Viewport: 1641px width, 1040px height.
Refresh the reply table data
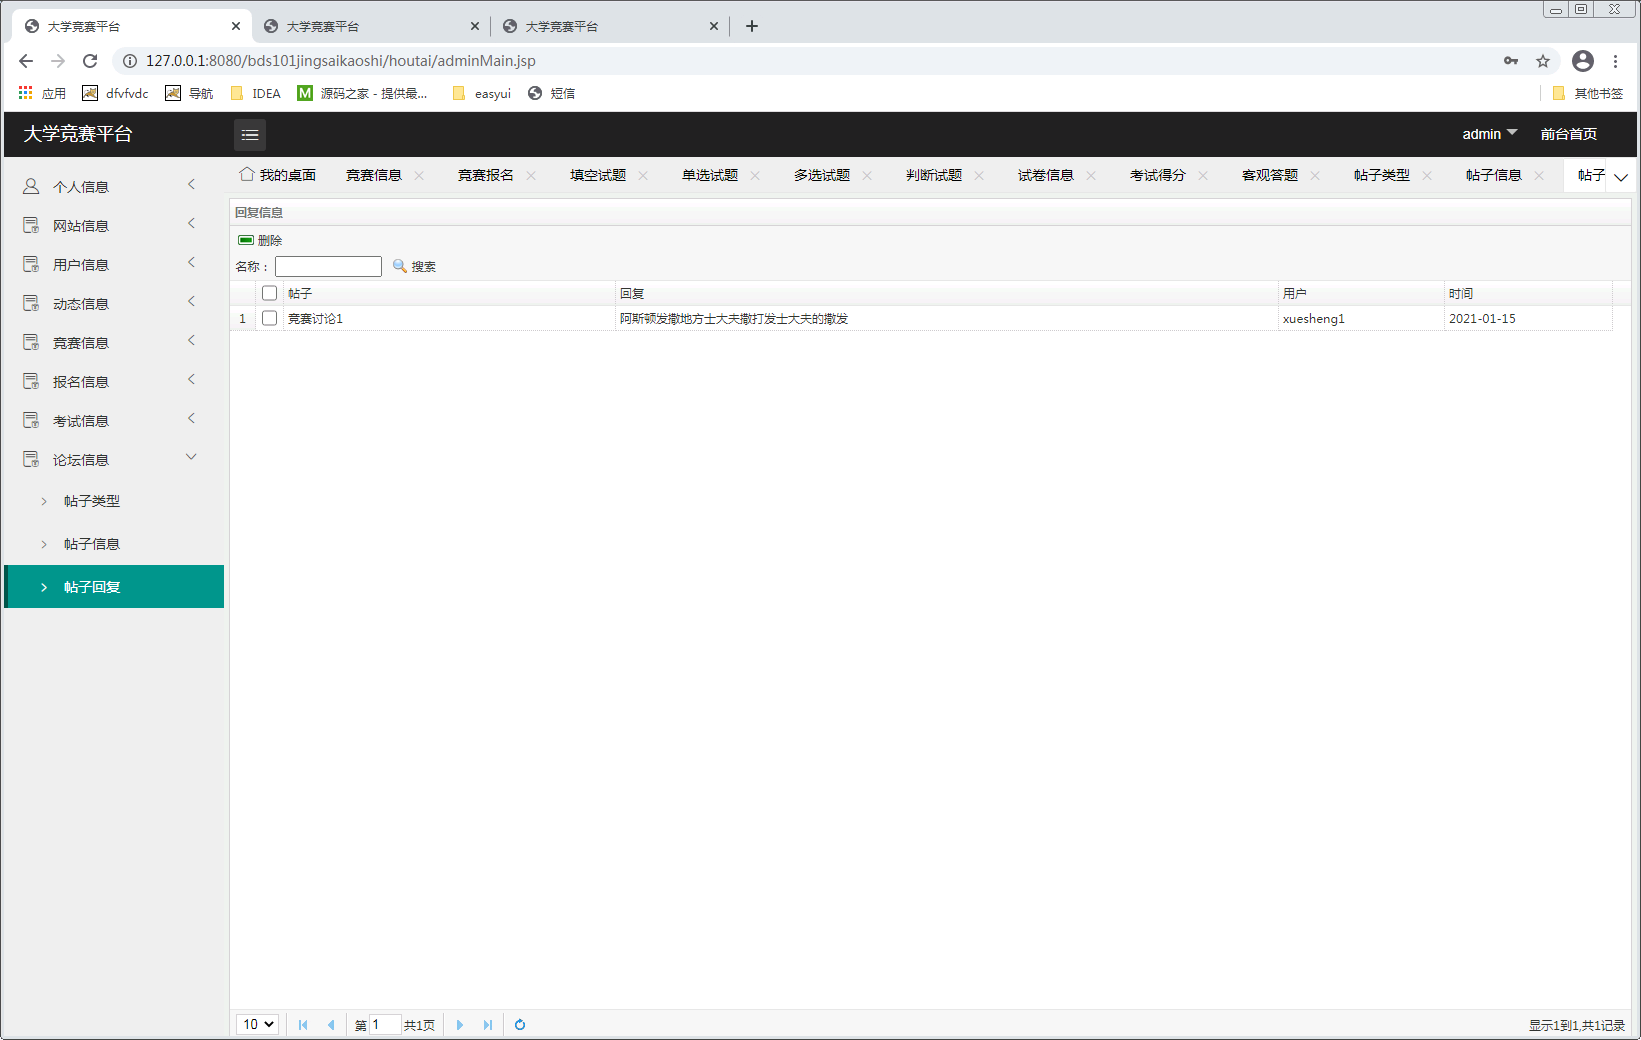520,1025
